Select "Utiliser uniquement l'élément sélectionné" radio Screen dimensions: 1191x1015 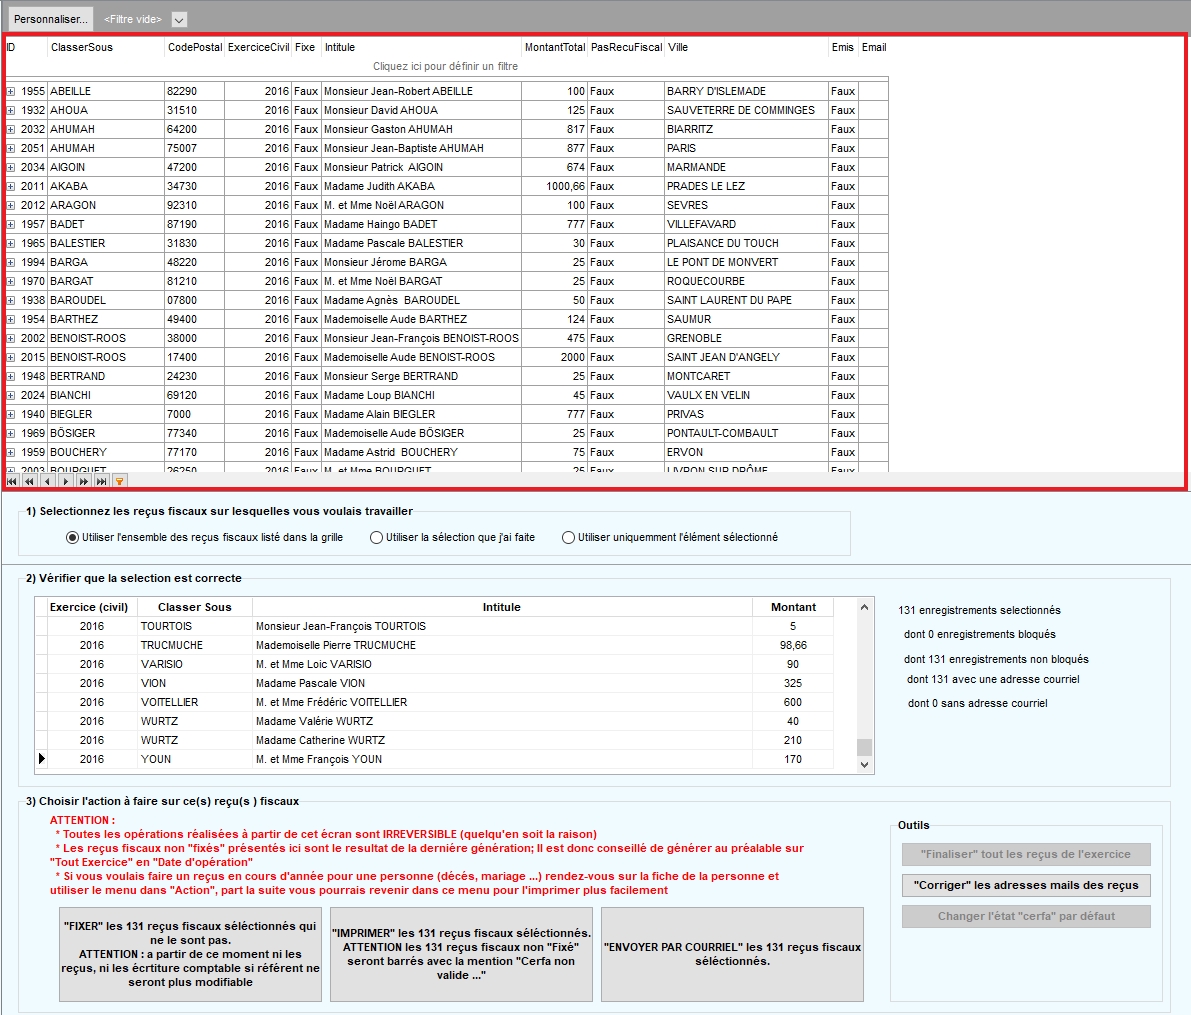(x=568, y=538)
